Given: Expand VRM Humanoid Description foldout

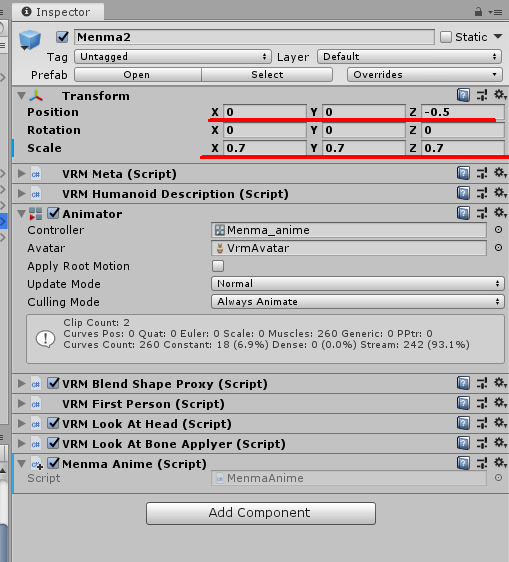Looking at the screenshot, I should click(x=22, y=194).
